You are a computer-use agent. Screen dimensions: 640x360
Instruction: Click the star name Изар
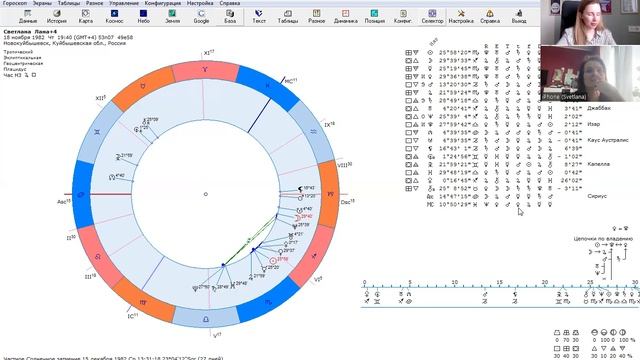[x=593, y=124]
